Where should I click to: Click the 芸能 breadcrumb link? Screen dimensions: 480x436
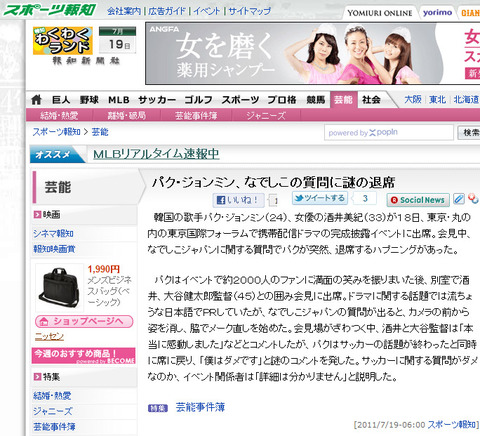[x=100, y=132]
